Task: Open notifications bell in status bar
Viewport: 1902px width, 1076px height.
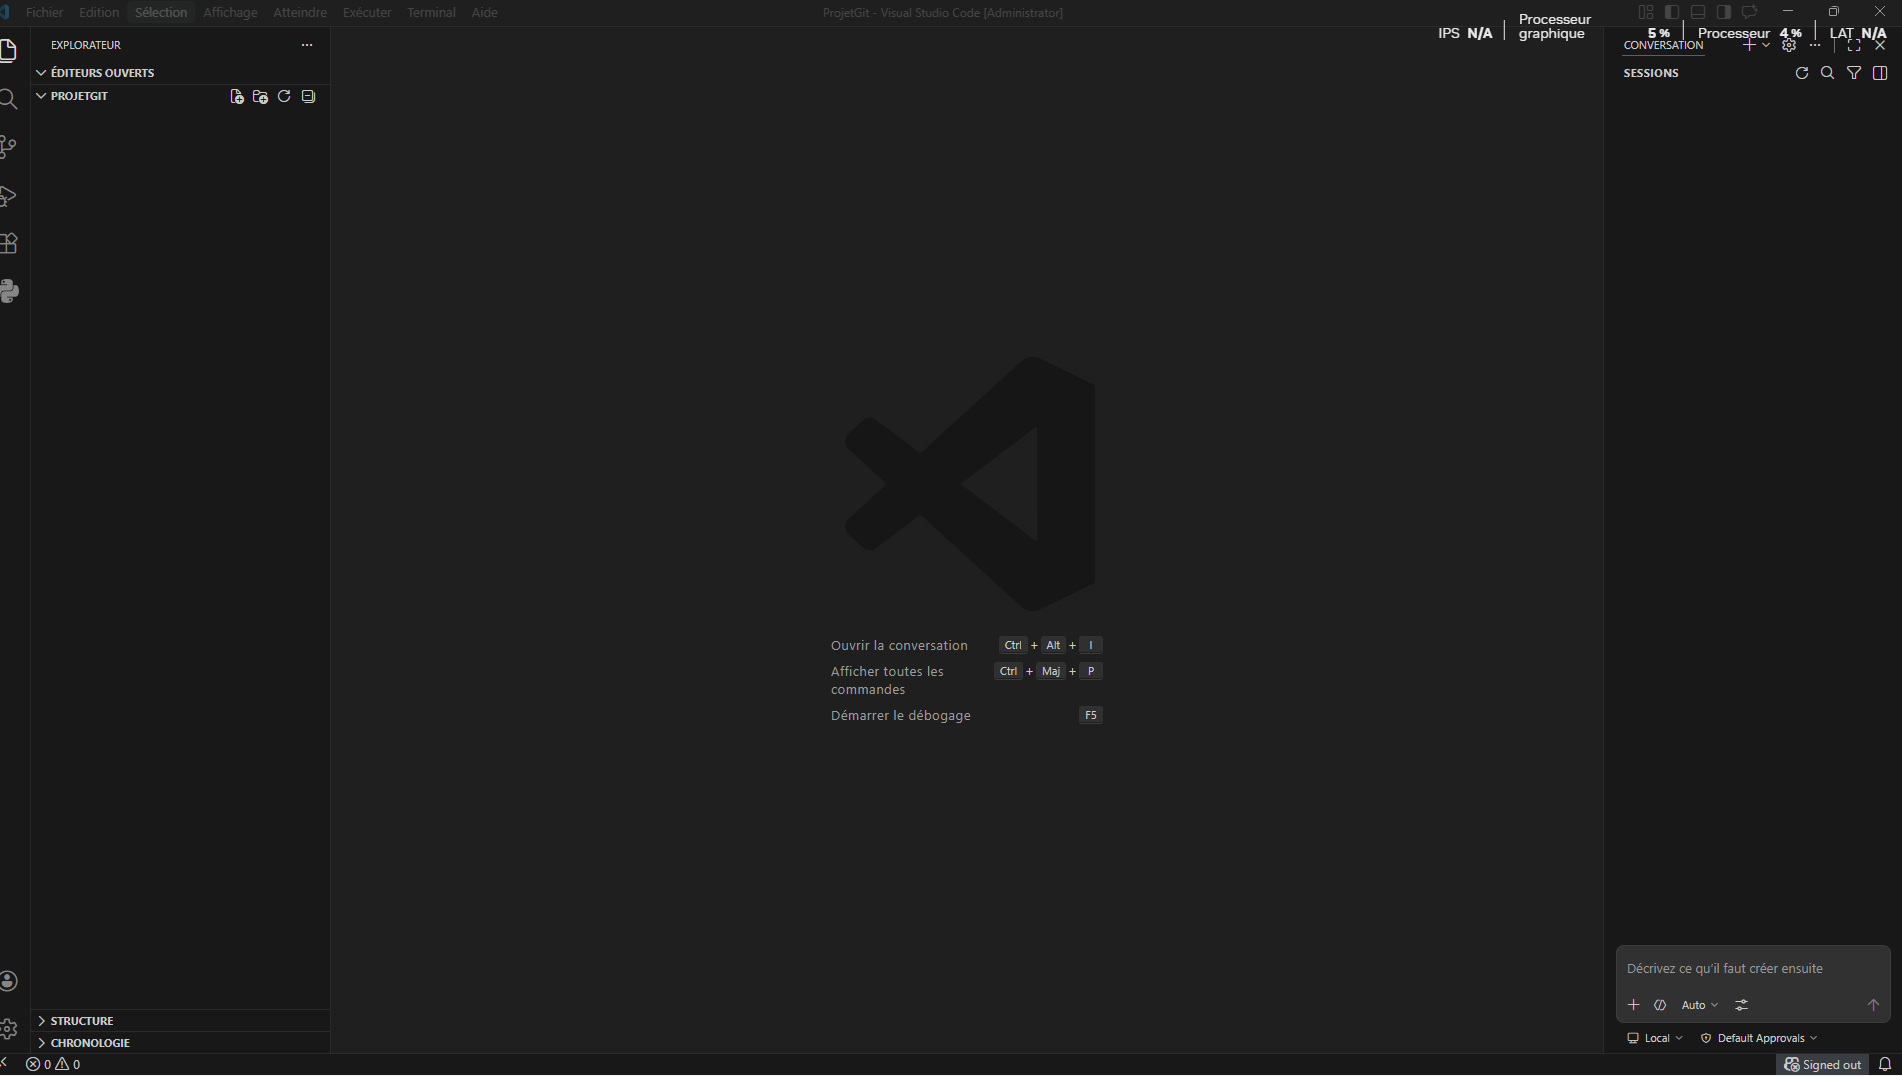Action: 1885,1065
